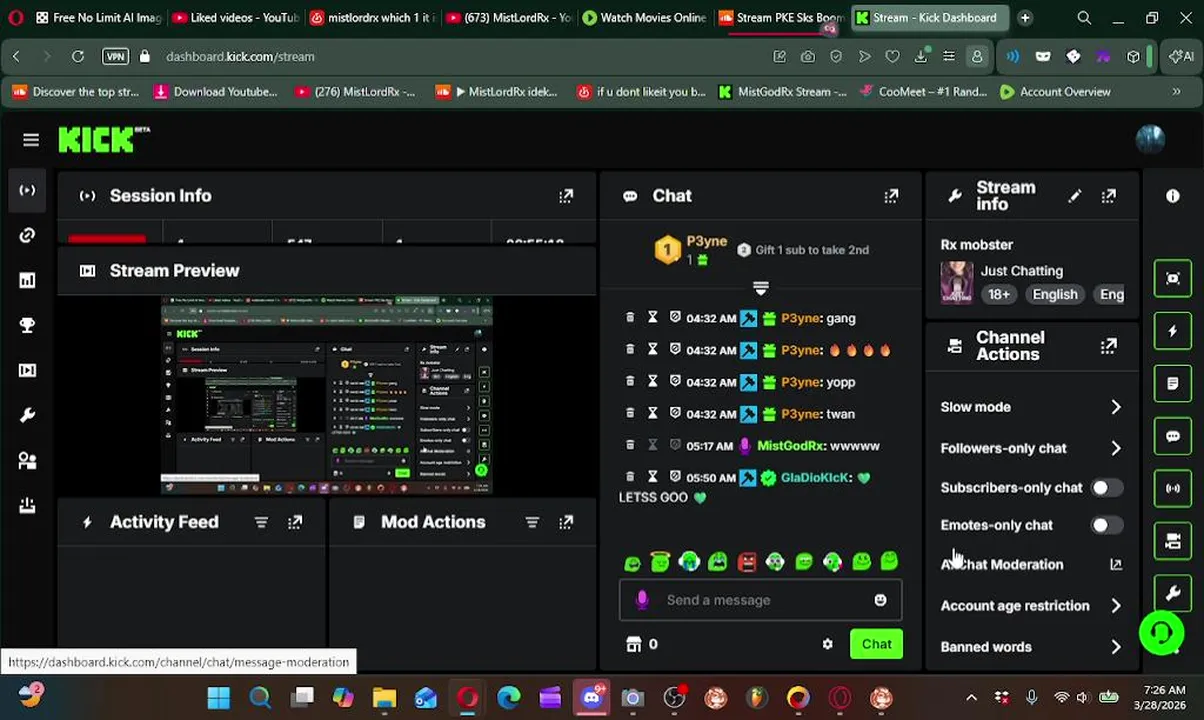The height and width of the screenshot is (720, 1204).
Task: Open a new browser tab
Action: click(x=1025, y=18)
